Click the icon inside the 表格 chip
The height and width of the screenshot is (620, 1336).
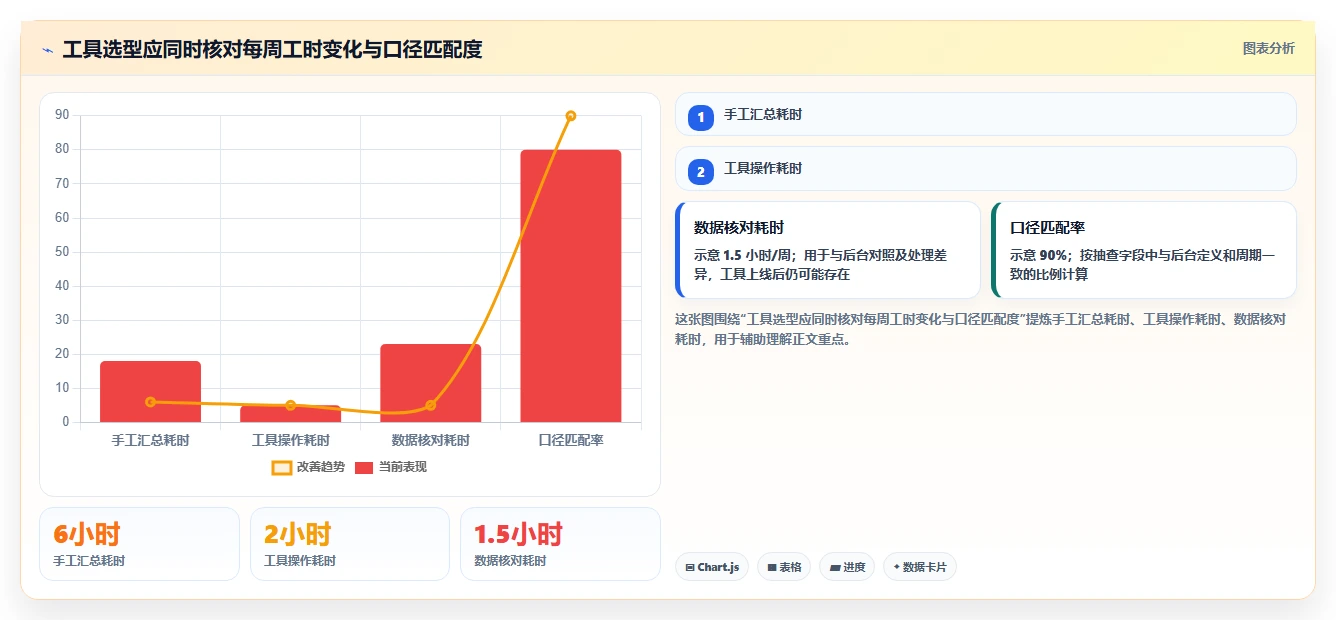[772, 568]
